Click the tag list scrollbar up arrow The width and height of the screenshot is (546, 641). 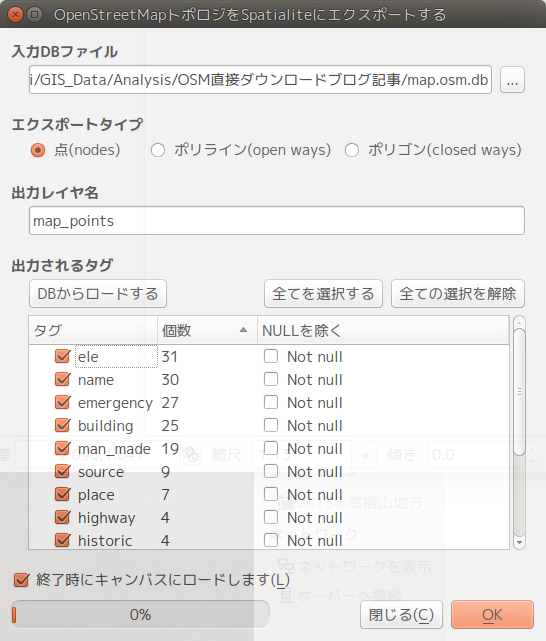[x=519, y=323]
